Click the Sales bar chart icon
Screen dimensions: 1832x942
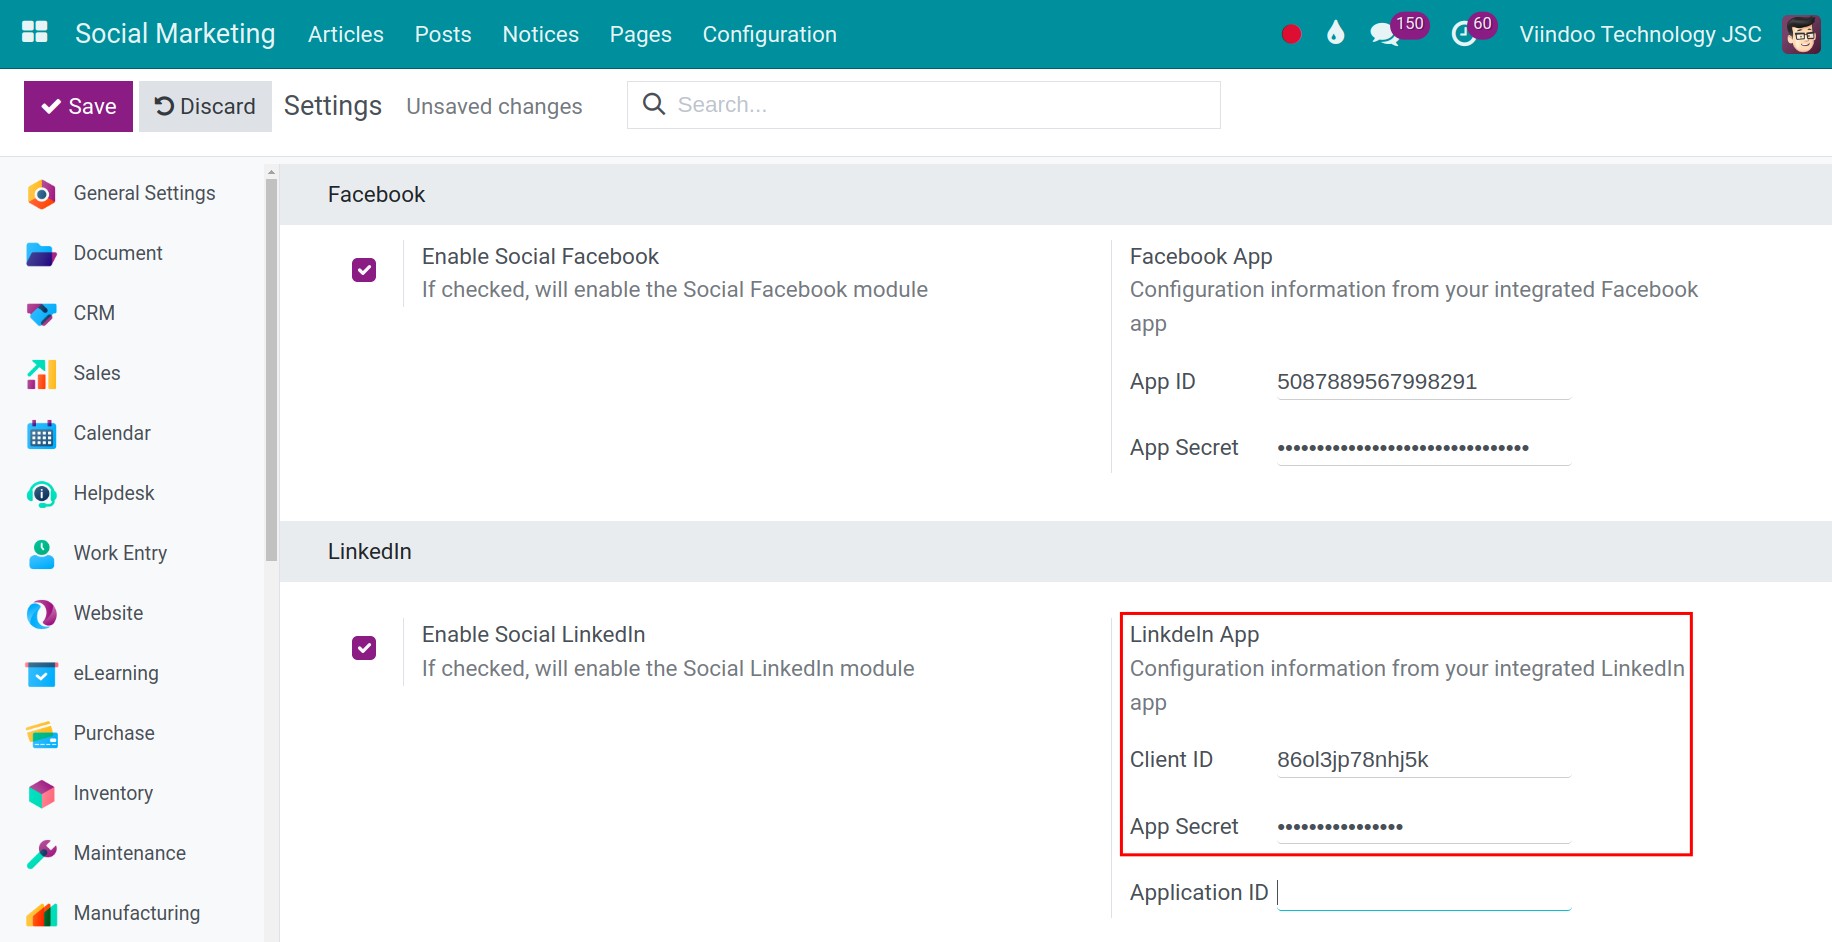[41, 374]
